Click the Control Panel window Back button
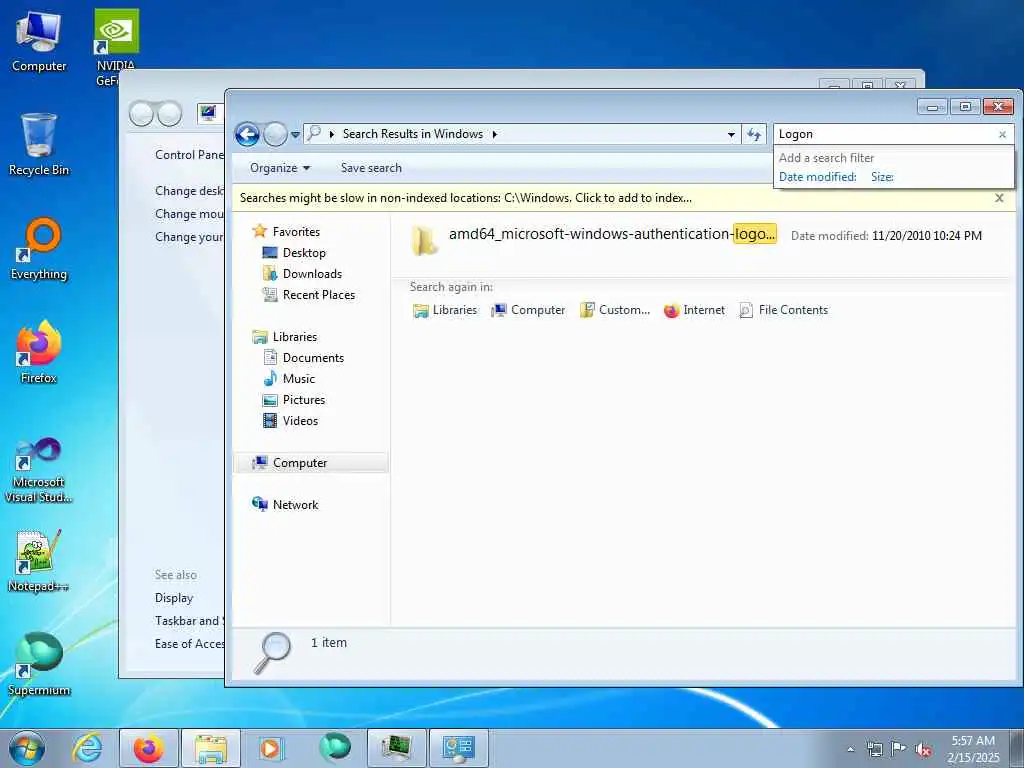Screen dimensions: 1024x768 tap(141, 114)
